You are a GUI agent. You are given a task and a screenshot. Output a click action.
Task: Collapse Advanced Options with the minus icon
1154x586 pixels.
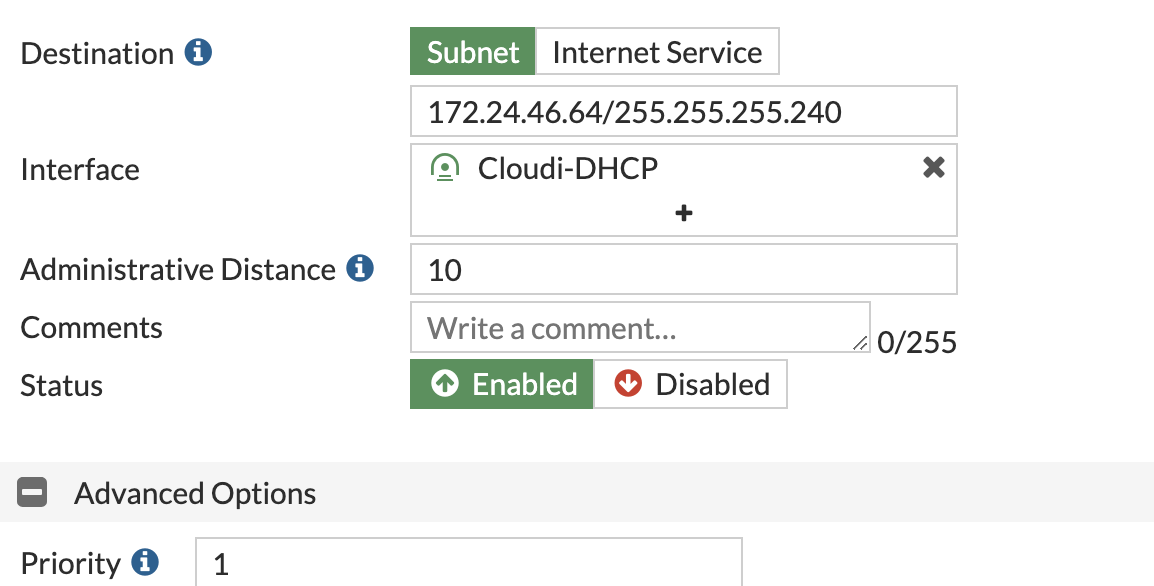pos(32,493)
